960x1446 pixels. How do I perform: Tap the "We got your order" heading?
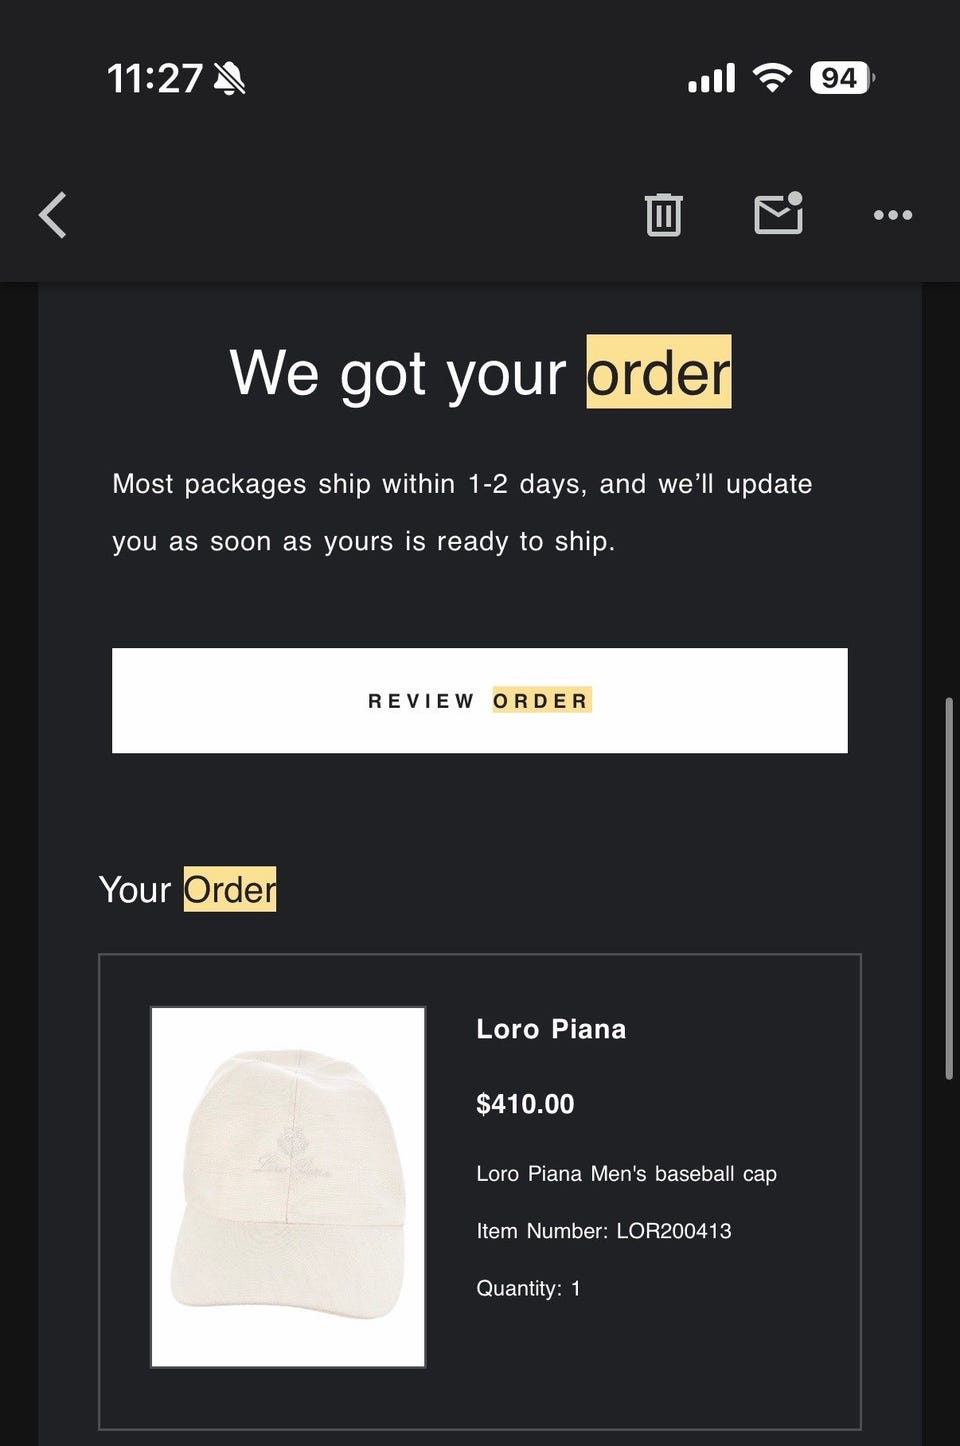tap(480, 373)
